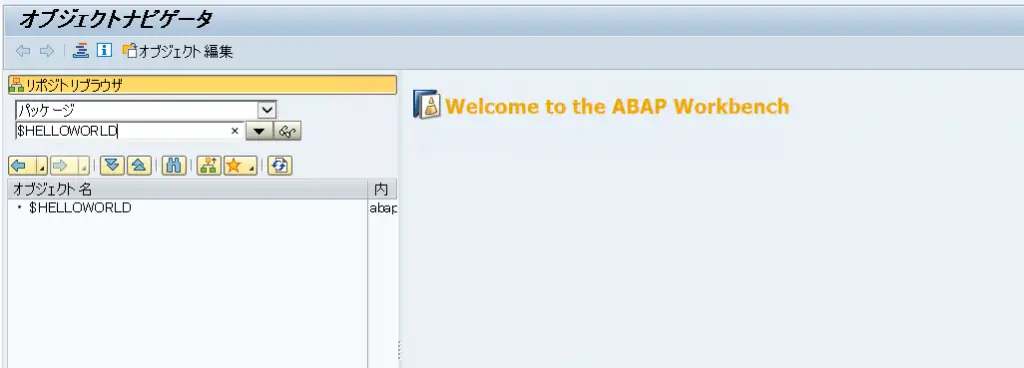Click the tree toolbar next object arrow

tap(61, 166)
